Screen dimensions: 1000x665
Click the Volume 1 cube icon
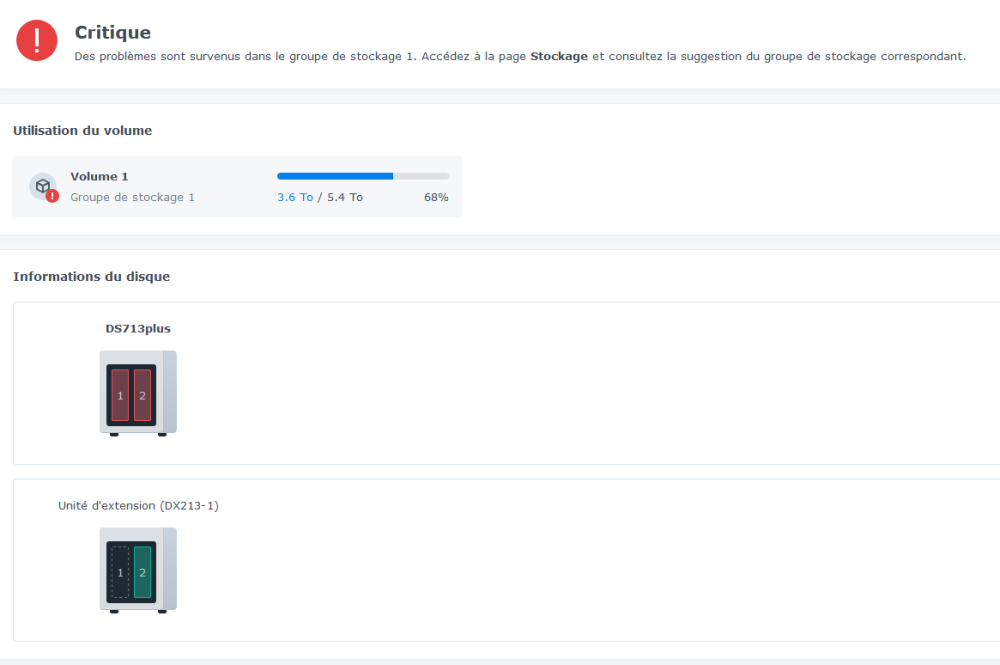[x=43, y=186]
